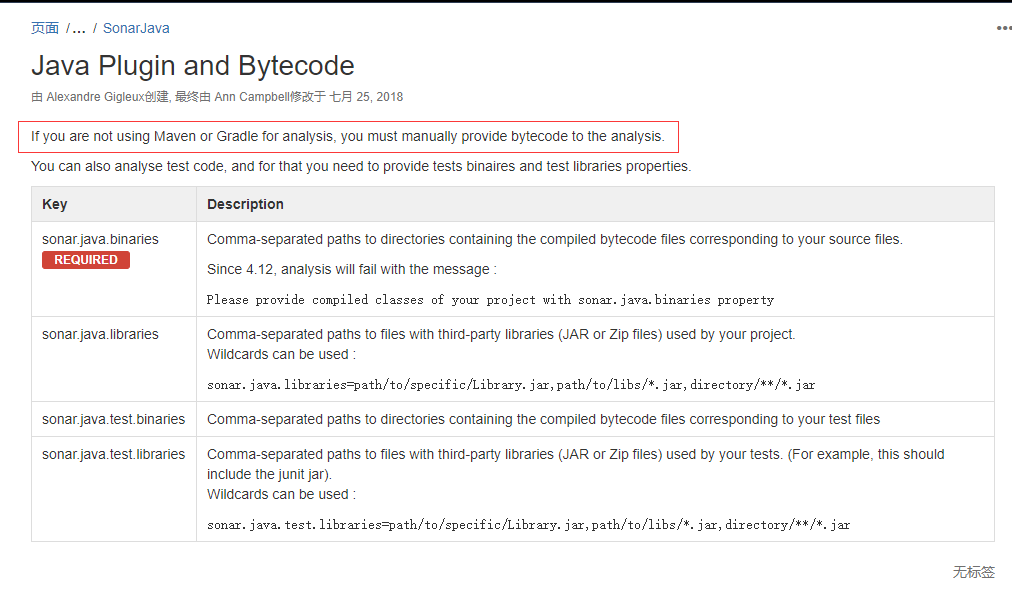Add labels via the 无标签 link
The image size is (1012, 589).
click(976, 572)
